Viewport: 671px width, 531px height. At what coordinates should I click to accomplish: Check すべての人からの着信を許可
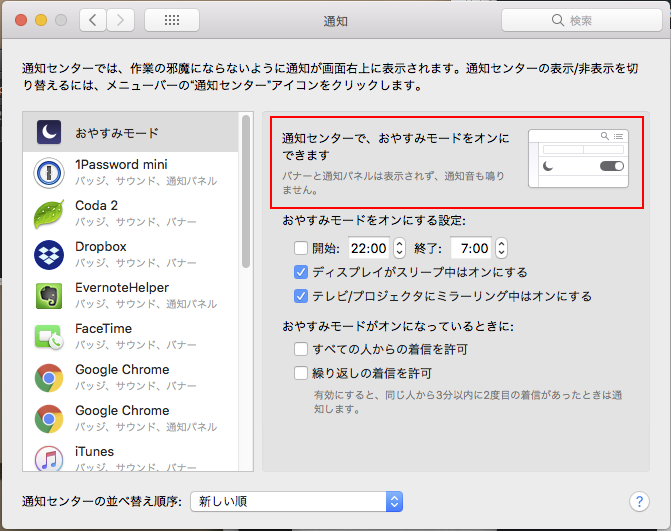pos(301,349)
